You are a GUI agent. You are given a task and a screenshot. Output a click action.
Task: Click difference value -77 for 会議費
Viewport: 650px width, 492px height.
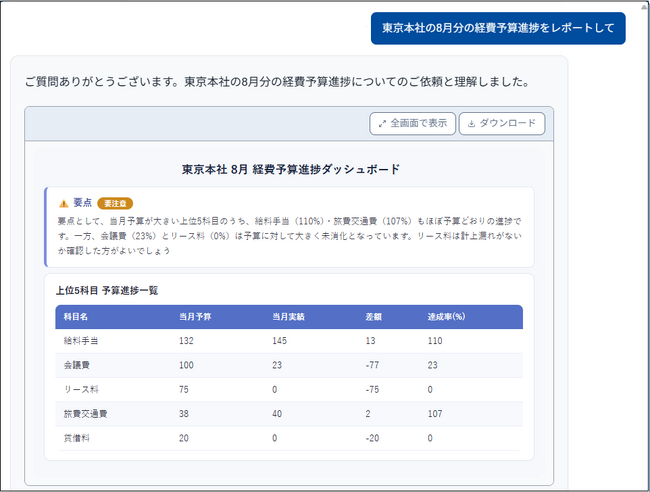pyautogui.click(x=372, y=365)
